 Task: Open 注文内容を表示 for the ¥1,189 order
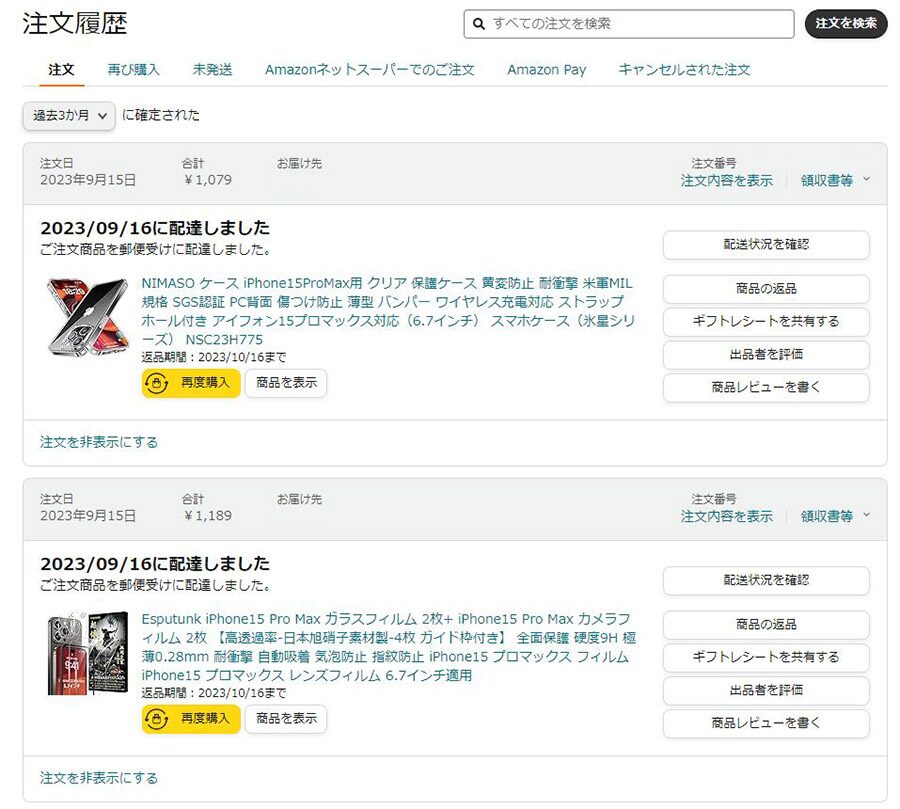[727, 517]
